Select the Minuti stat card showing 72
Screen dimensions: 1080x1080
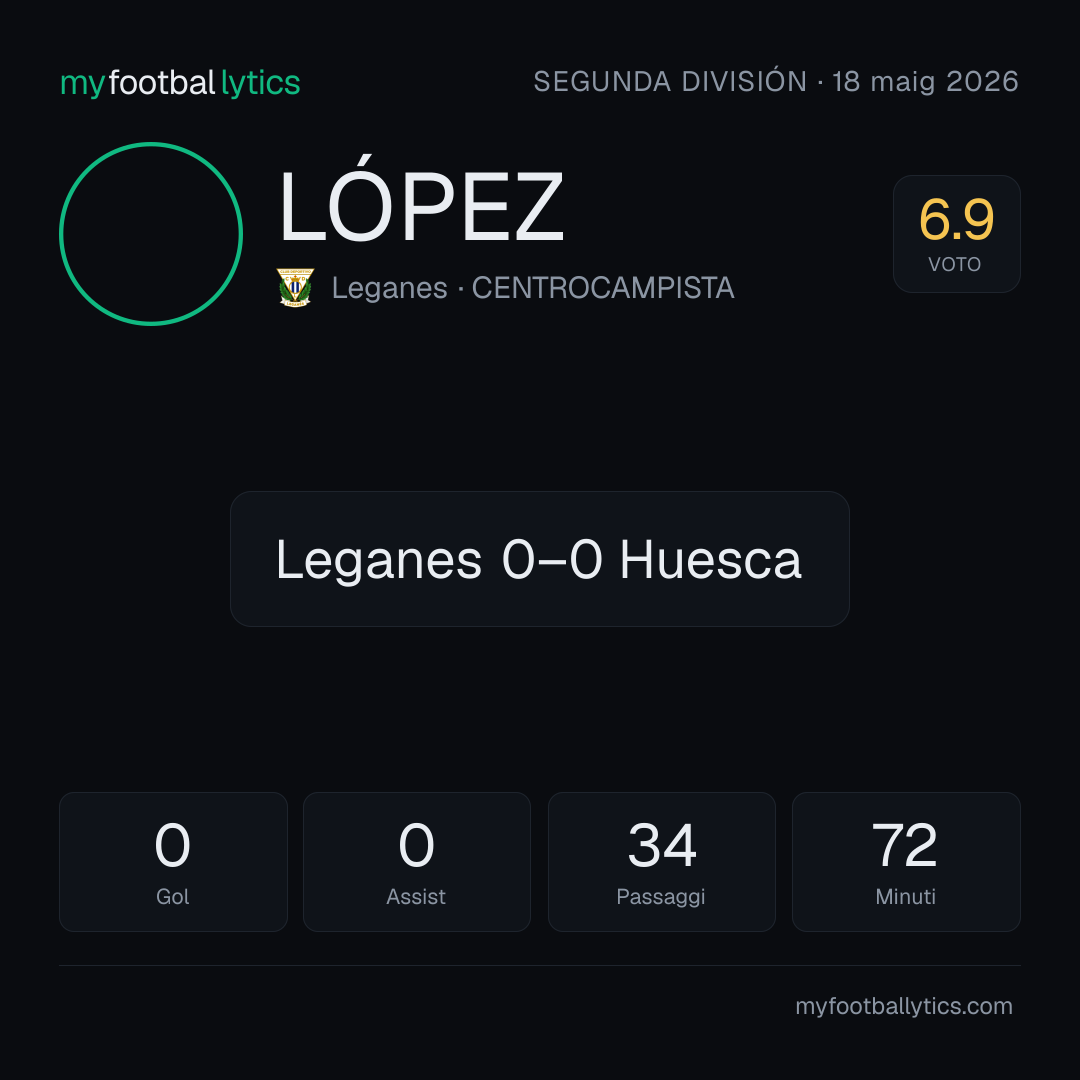point(906,862)
